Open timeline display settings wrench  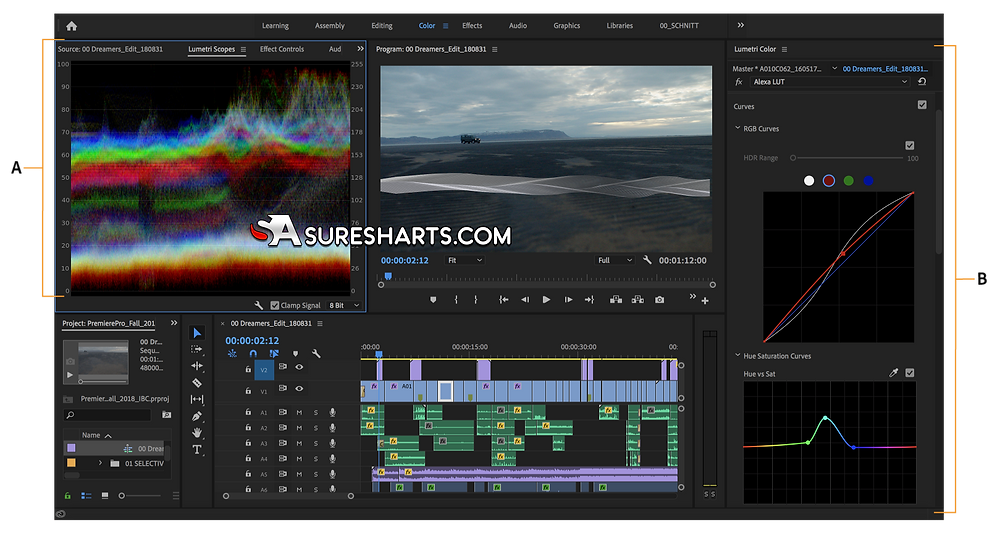coord(316,353)
